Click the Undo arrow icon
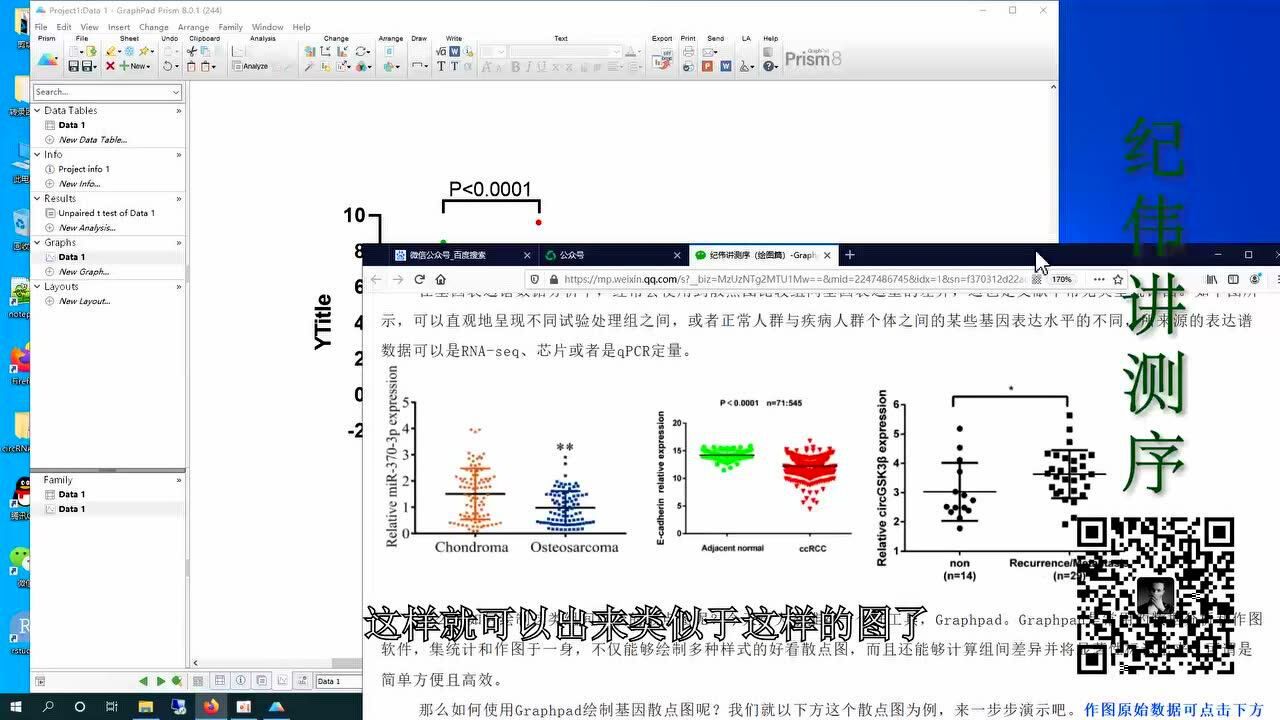The height and width of the screenshot is (720, 1280). click(167, 66)
